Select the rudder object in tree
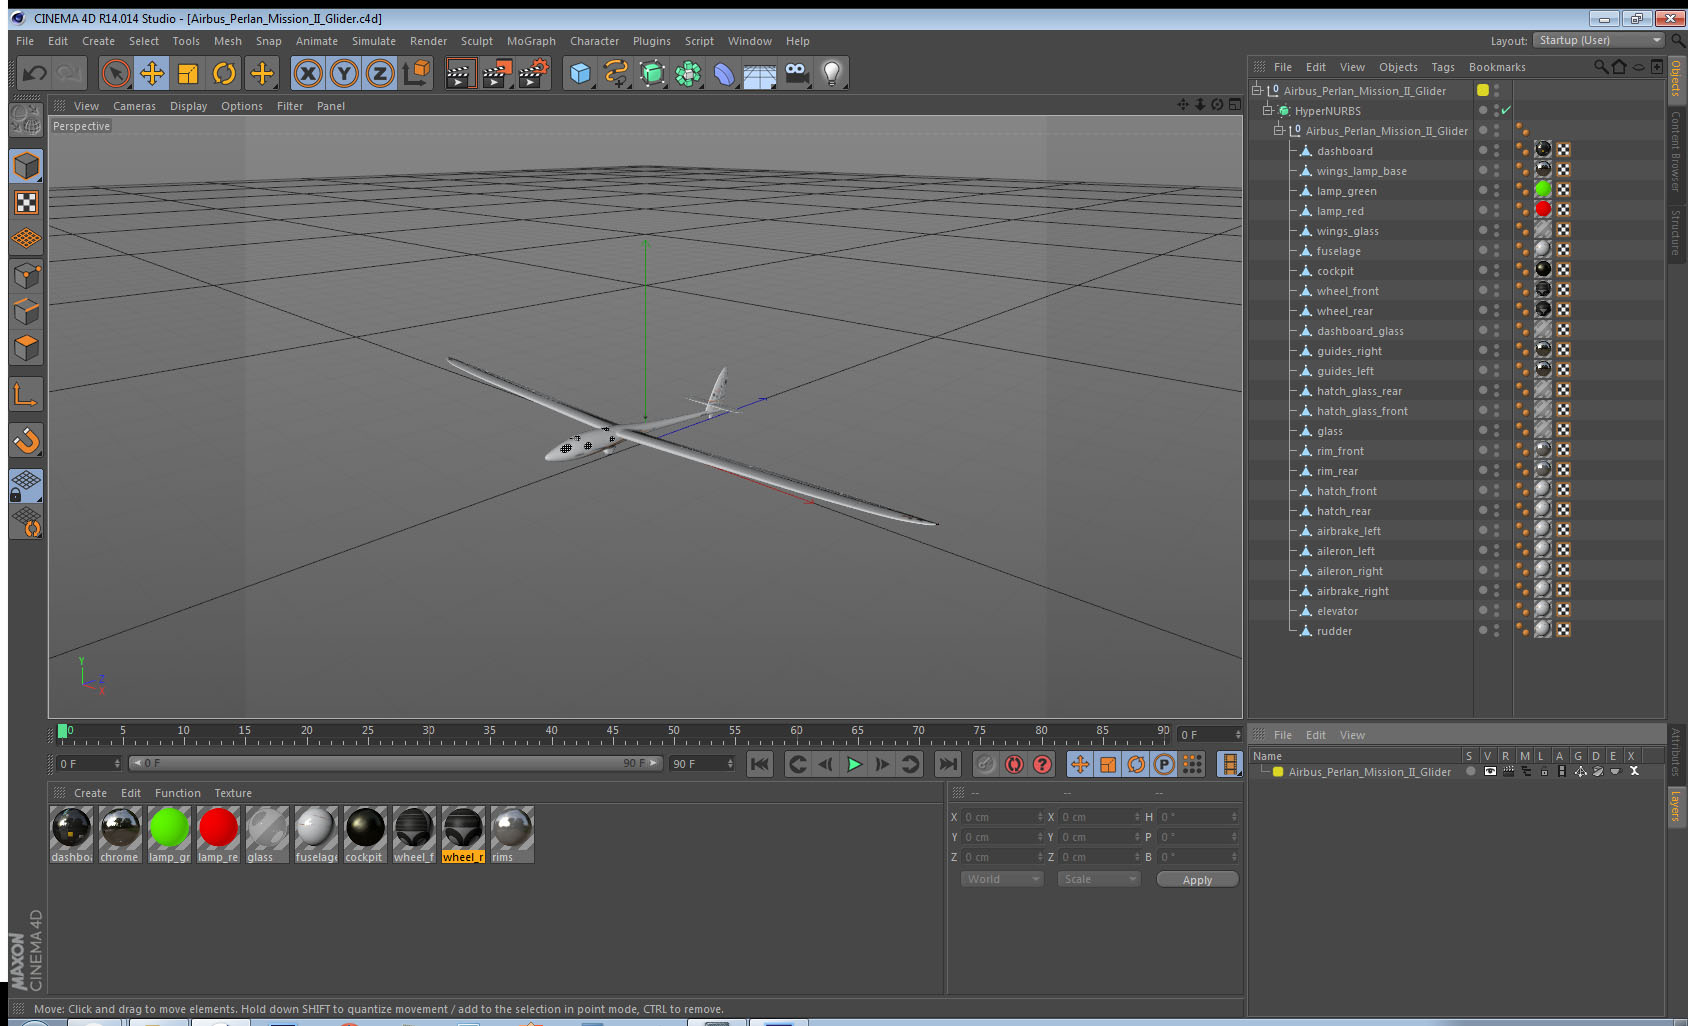The image size is (1688, 1026). coord(1334,631)
